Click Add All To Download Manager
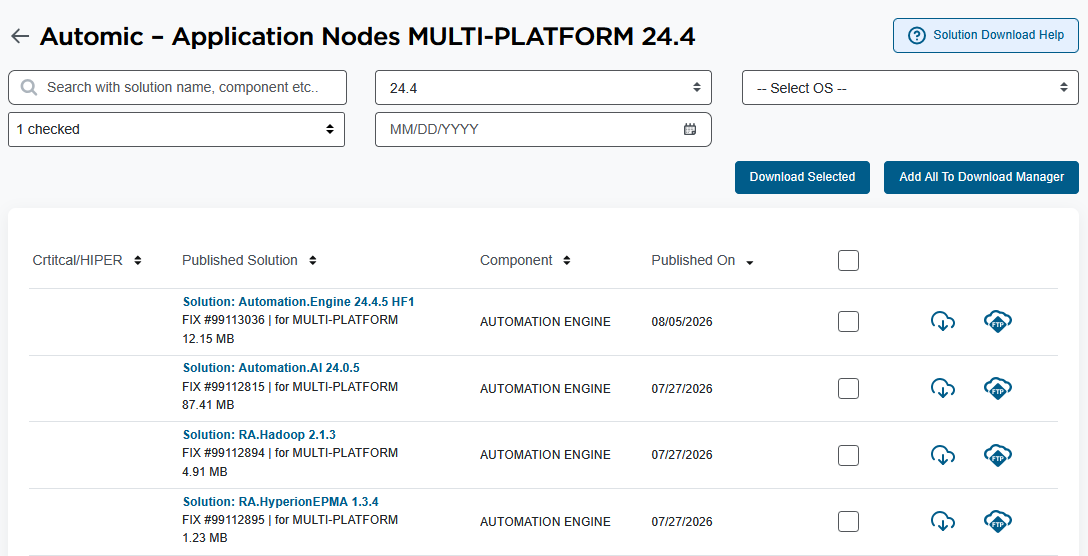1088x556 pixels. point(981,177)
